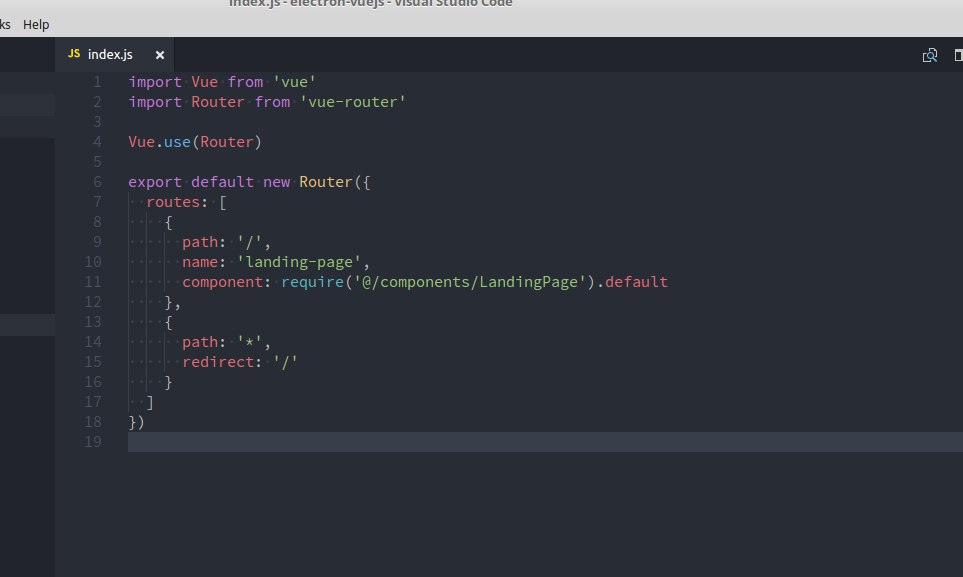Screen dimensions: 963x577
Task: Click the 'redirect' property name
Action: 218,362
